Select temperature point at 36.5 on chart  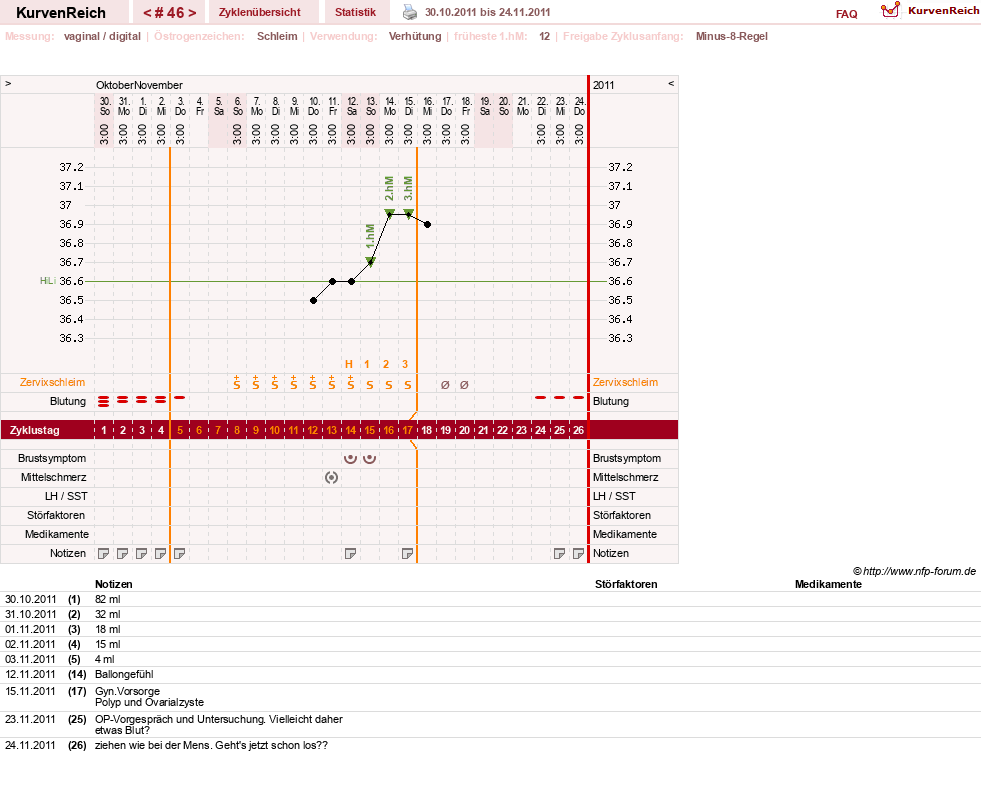pyautogui.click(x=313, y=300)
